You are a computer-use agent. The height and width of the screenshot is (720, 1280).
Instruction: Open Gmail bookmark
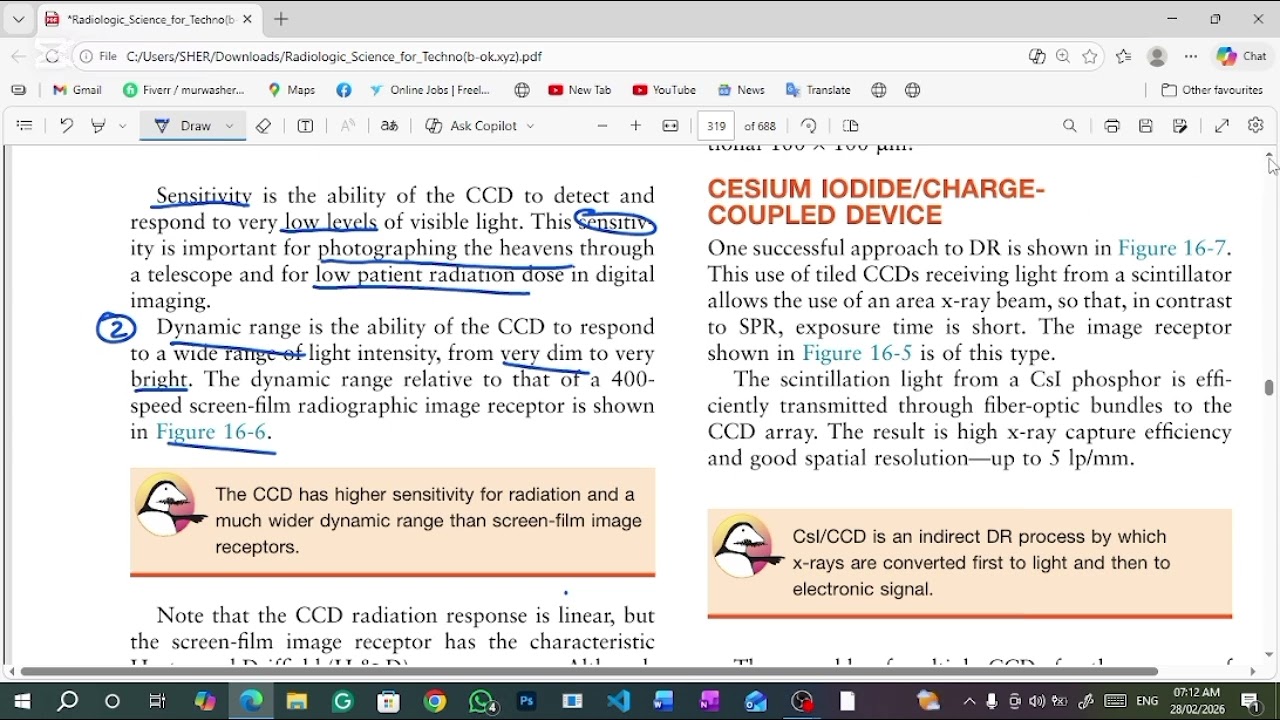[77, 90]
